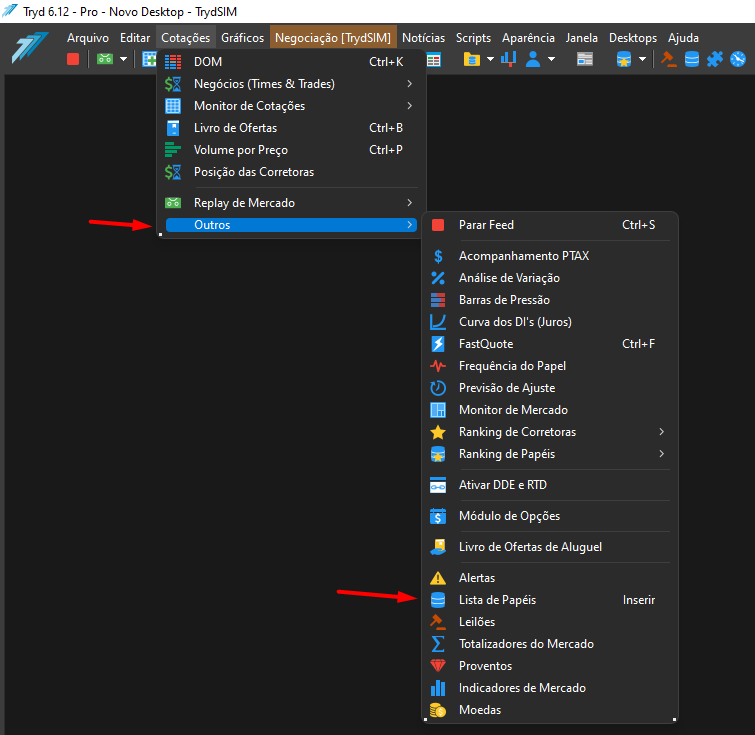This screenshot has width=755, height=735.
Task: Click the red stop feed toolbar icon
Action: click(73, 59)
